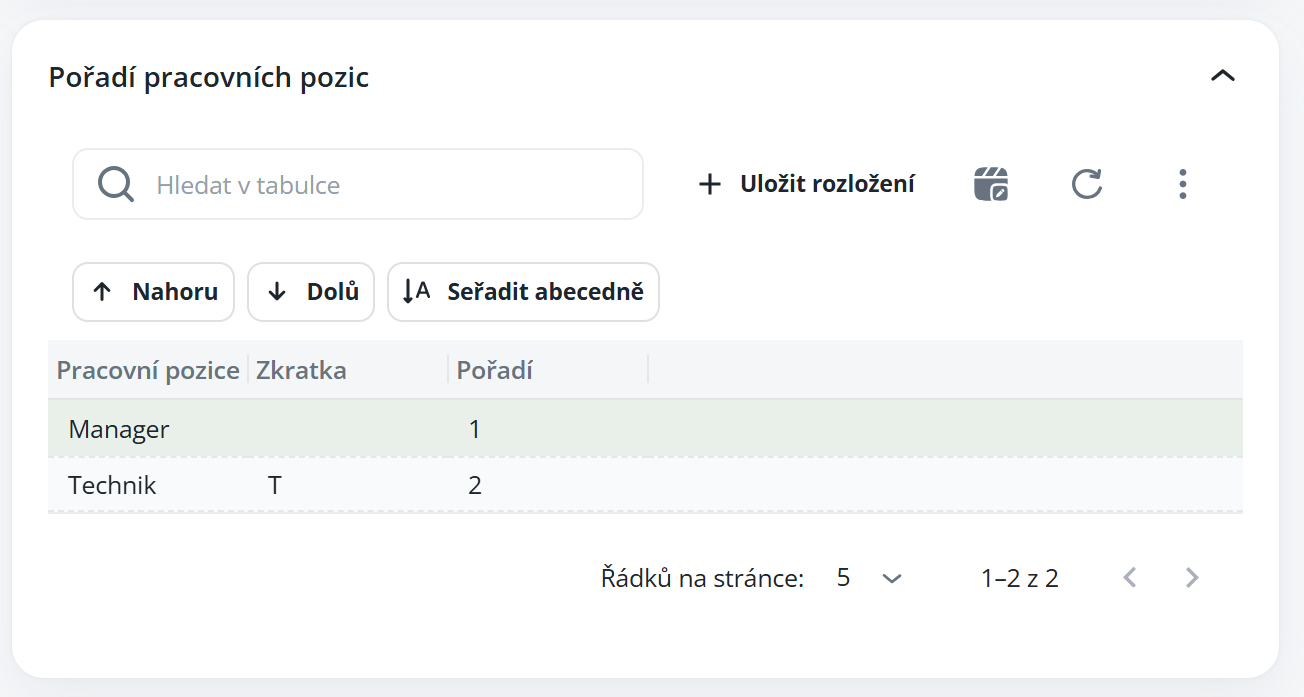1304x697 pixels.
Task: Go to the next page
Action: (x=1192, y=577)
